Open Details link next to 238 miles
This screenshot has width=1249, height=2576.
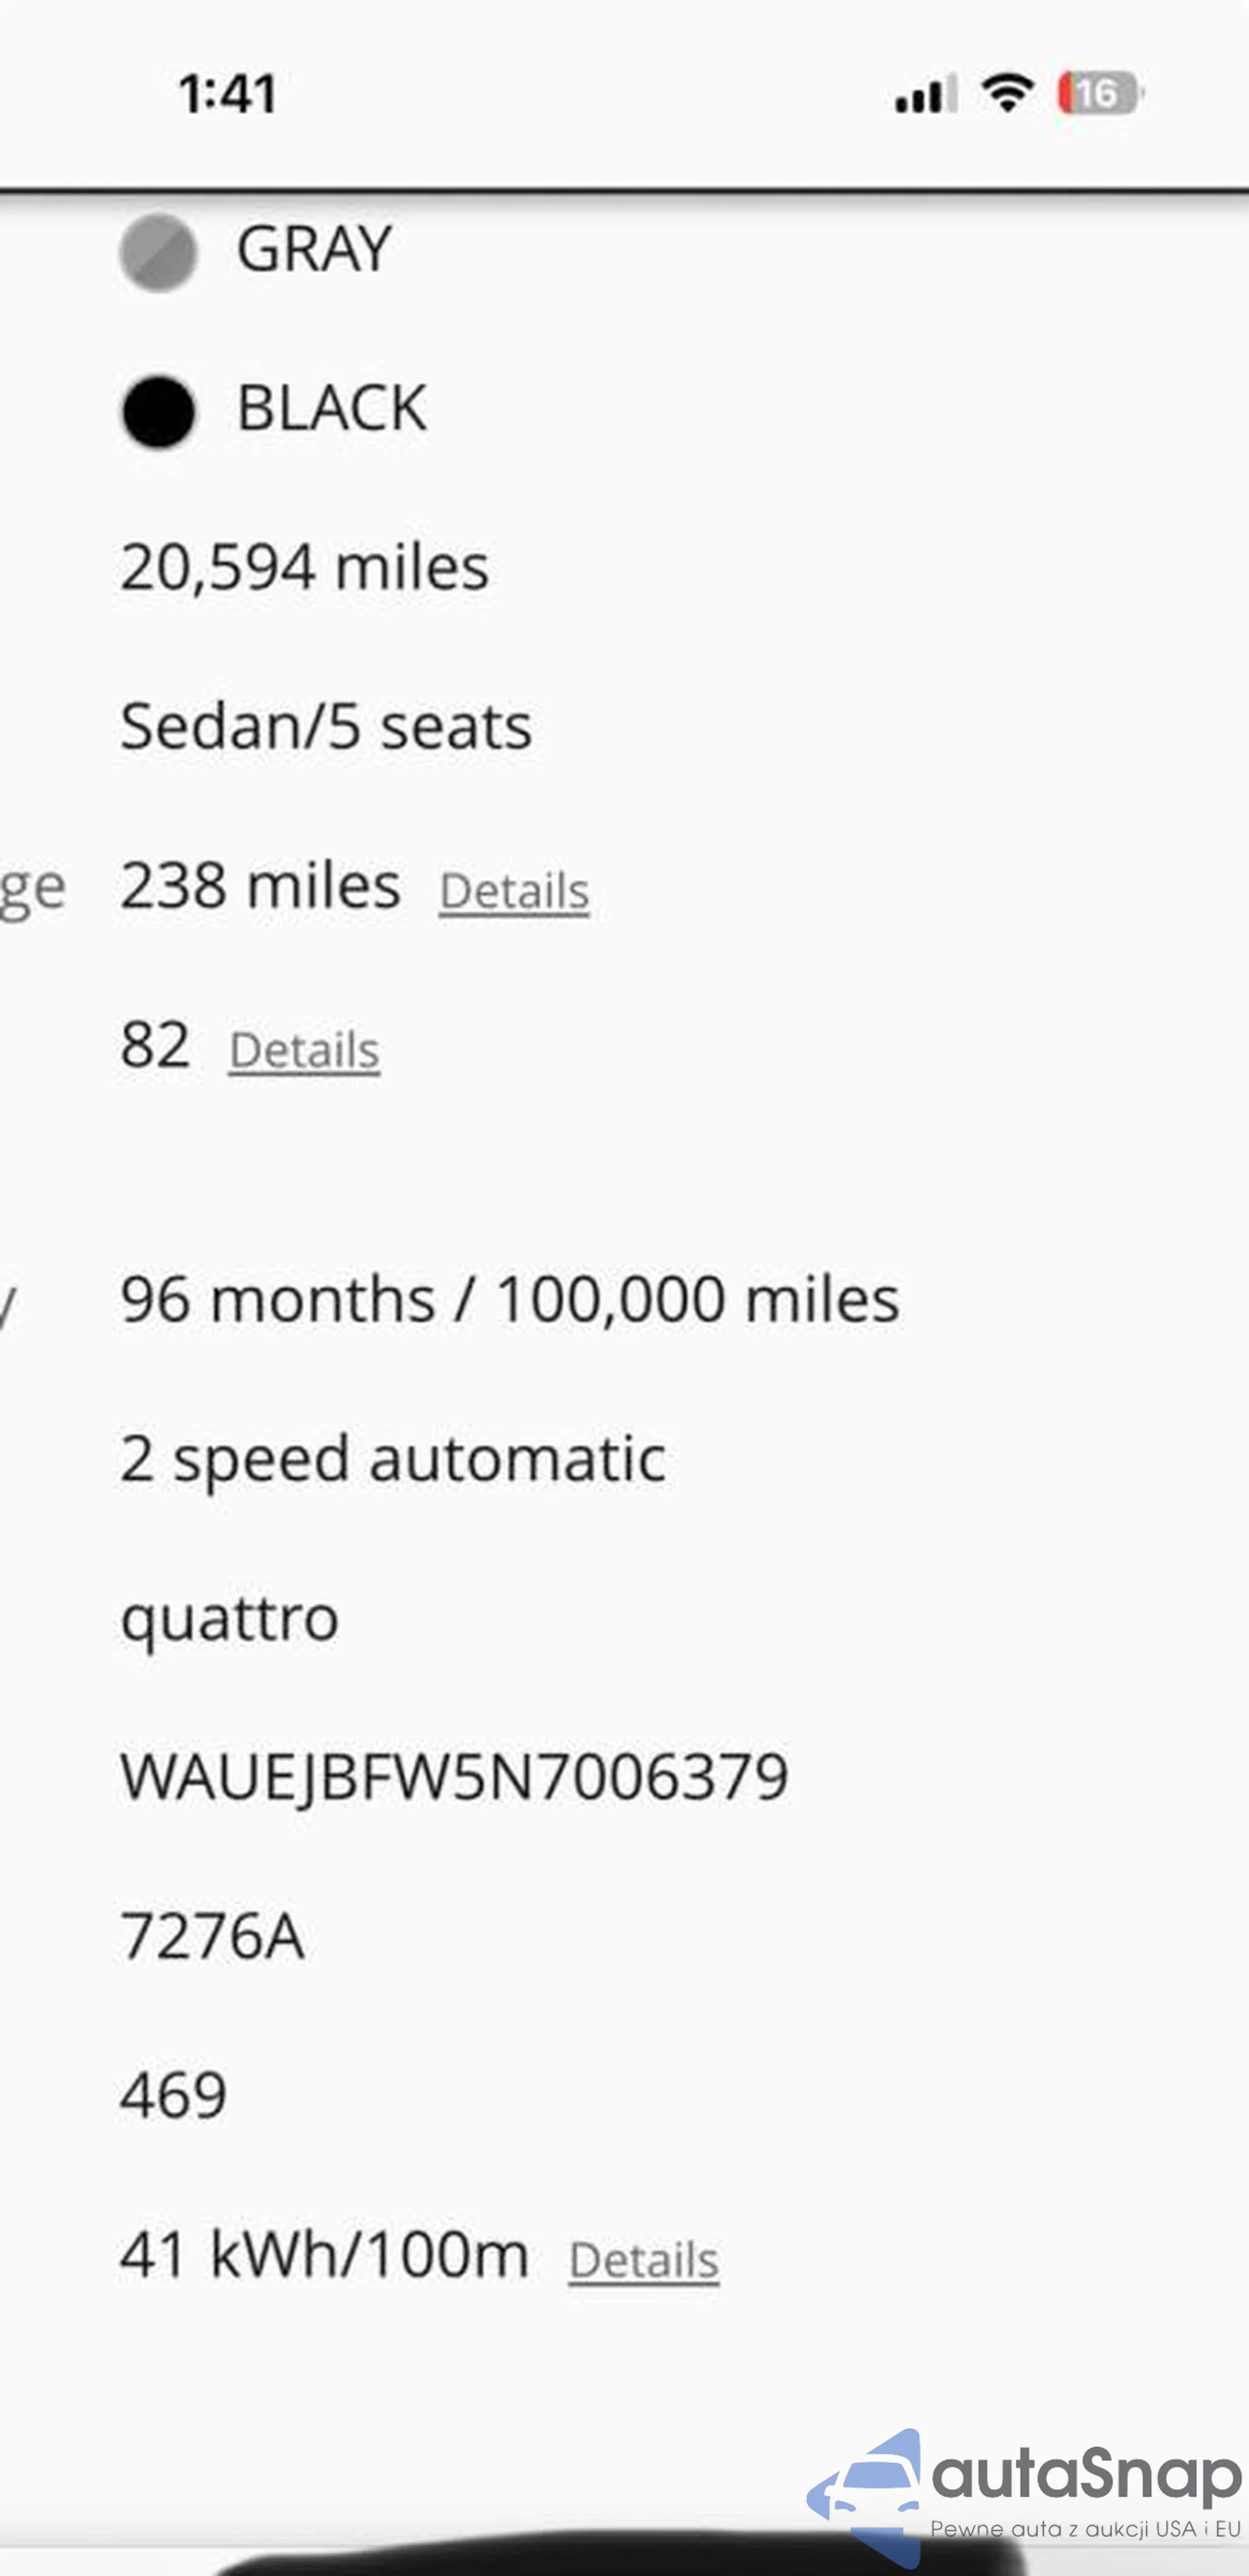click(514, 891)
